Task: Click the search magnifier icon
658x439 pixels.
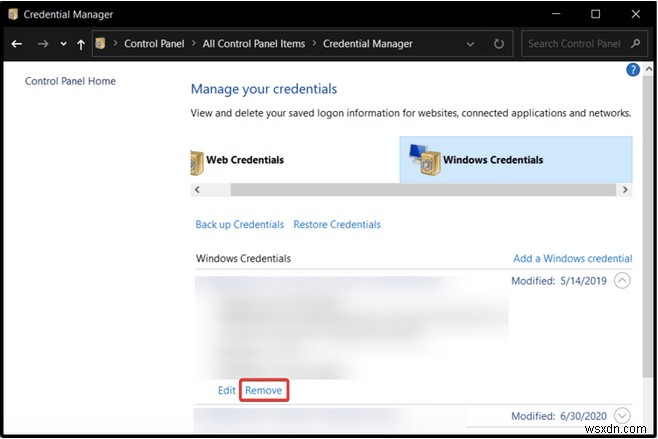Action: pos(635,44)
